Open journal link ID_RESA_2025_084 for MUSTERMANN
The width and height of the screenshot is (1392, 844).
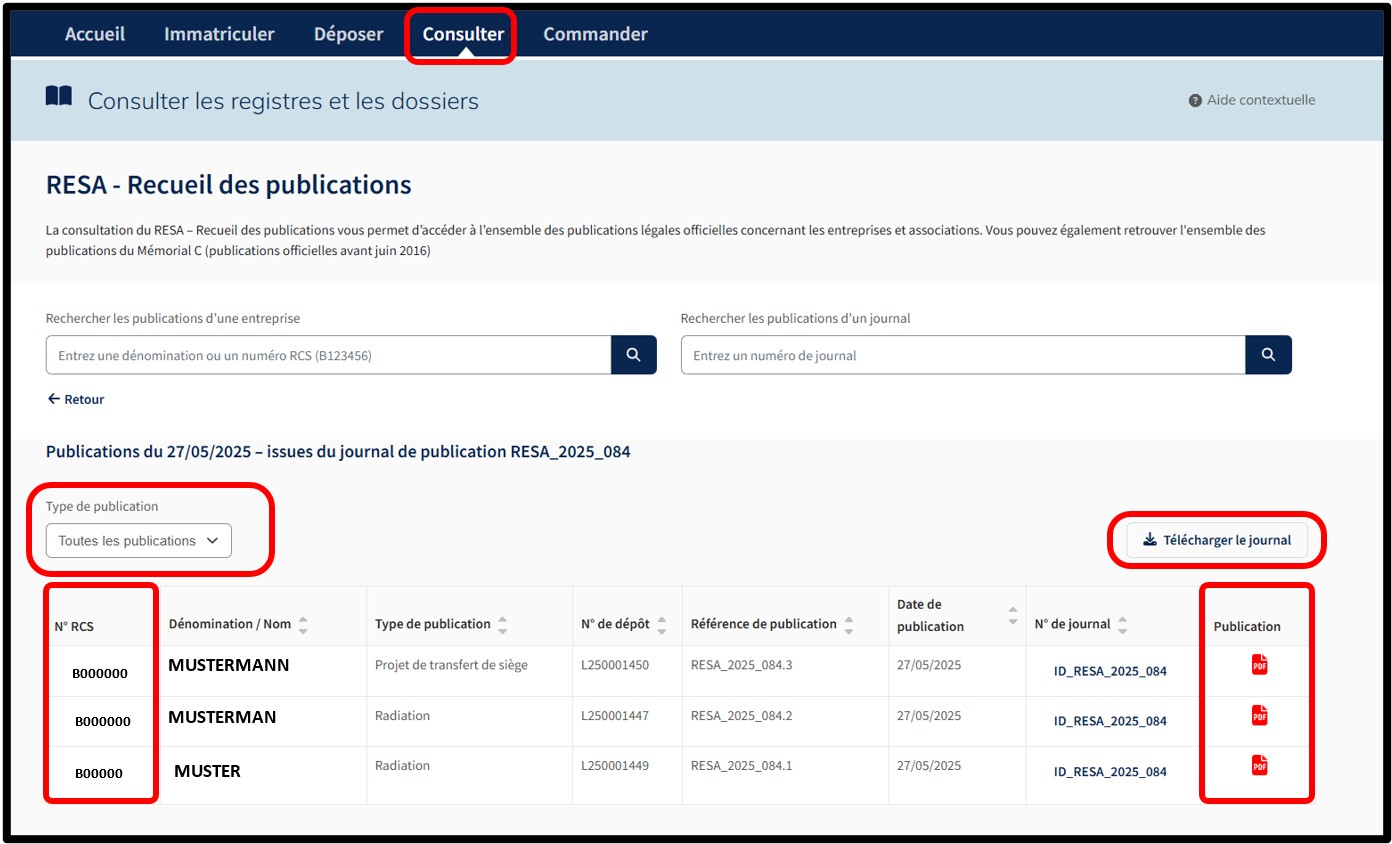pos(1110,671)
